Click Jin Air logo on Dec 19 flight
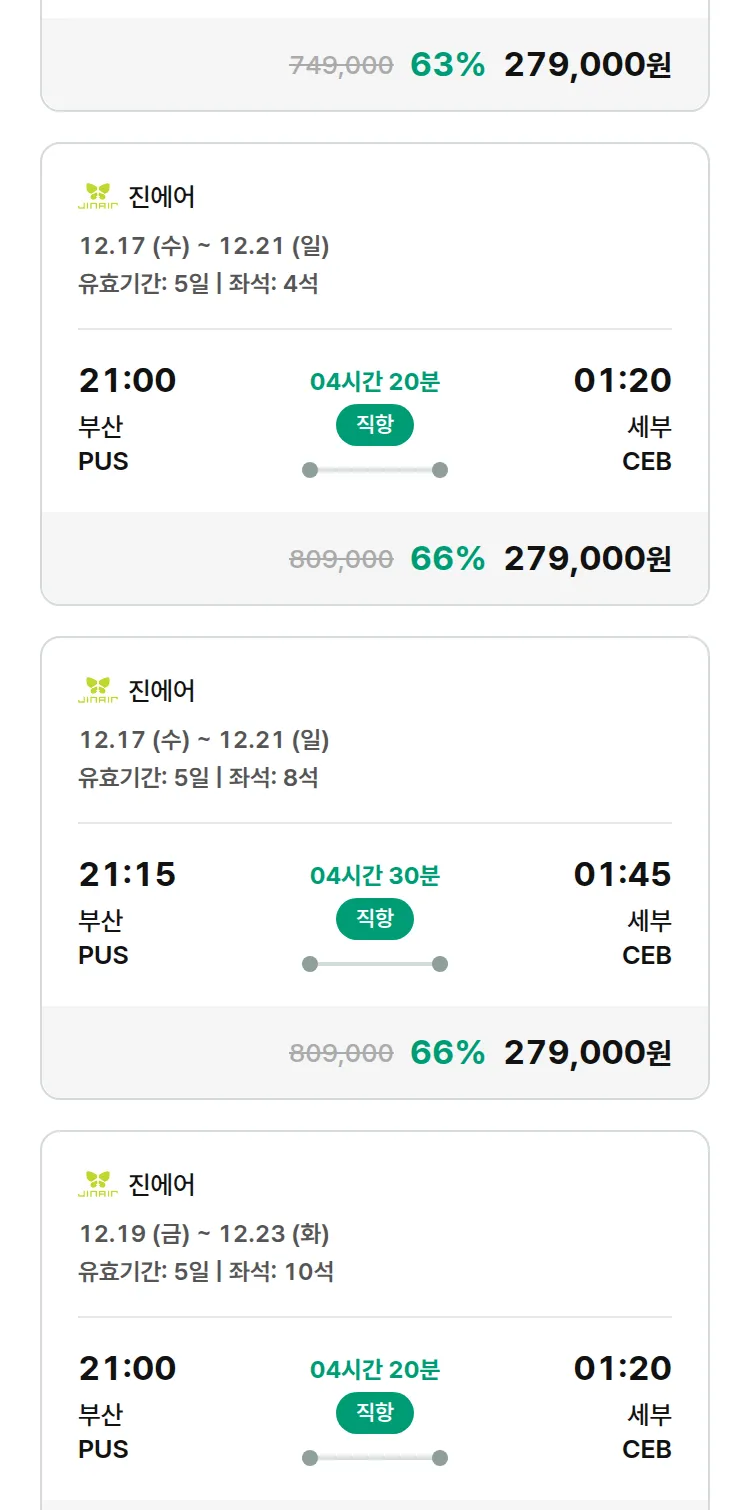The image size is (750, 1510). (x=98, y=1184)
